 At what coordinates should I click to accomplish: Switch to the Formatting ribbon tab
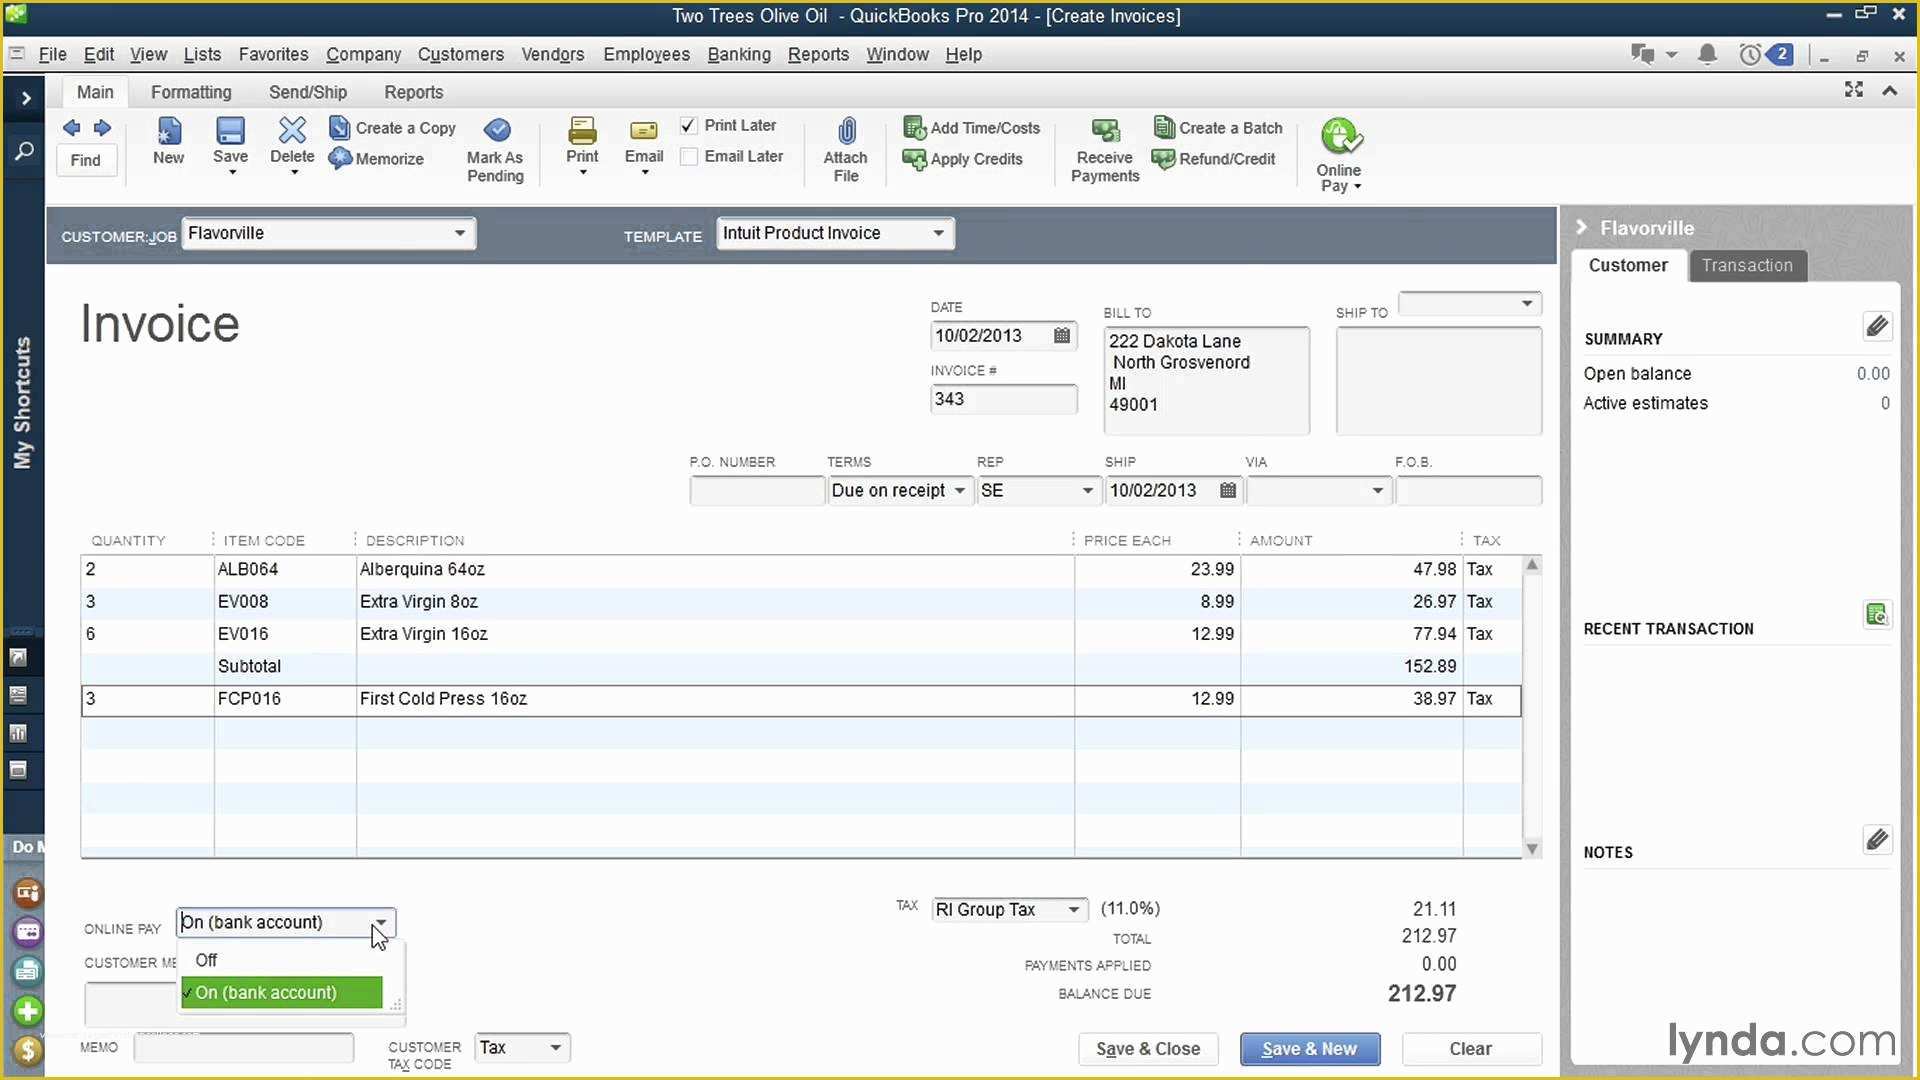pos(191,92)
